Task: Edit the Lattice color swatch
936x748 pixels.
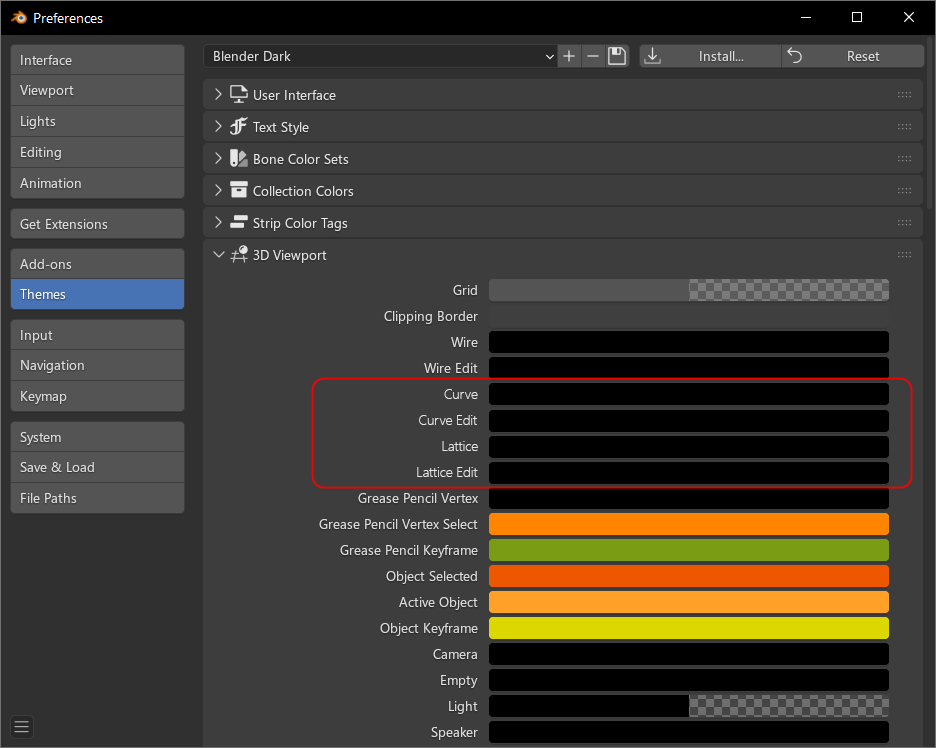Action: click(x=689, y=447)
